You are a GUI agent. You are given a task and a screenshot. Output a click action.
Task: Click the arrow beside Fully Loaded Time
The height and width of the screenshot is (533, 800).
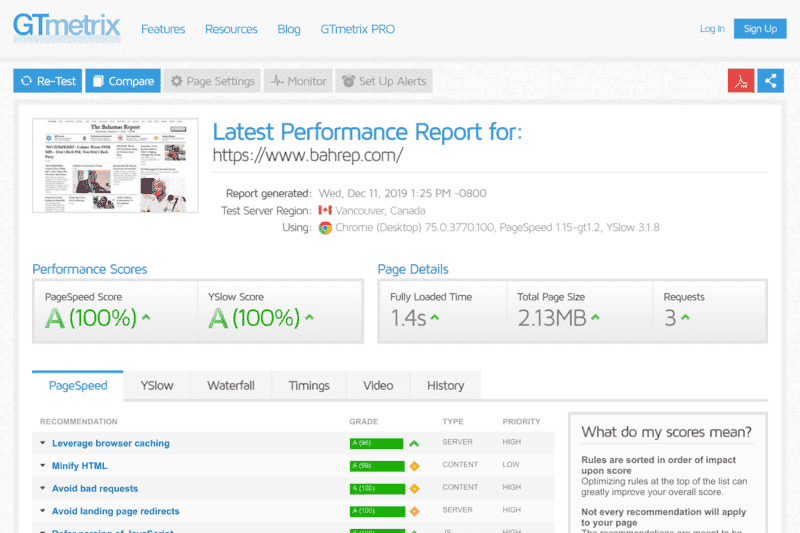[435, 317]
